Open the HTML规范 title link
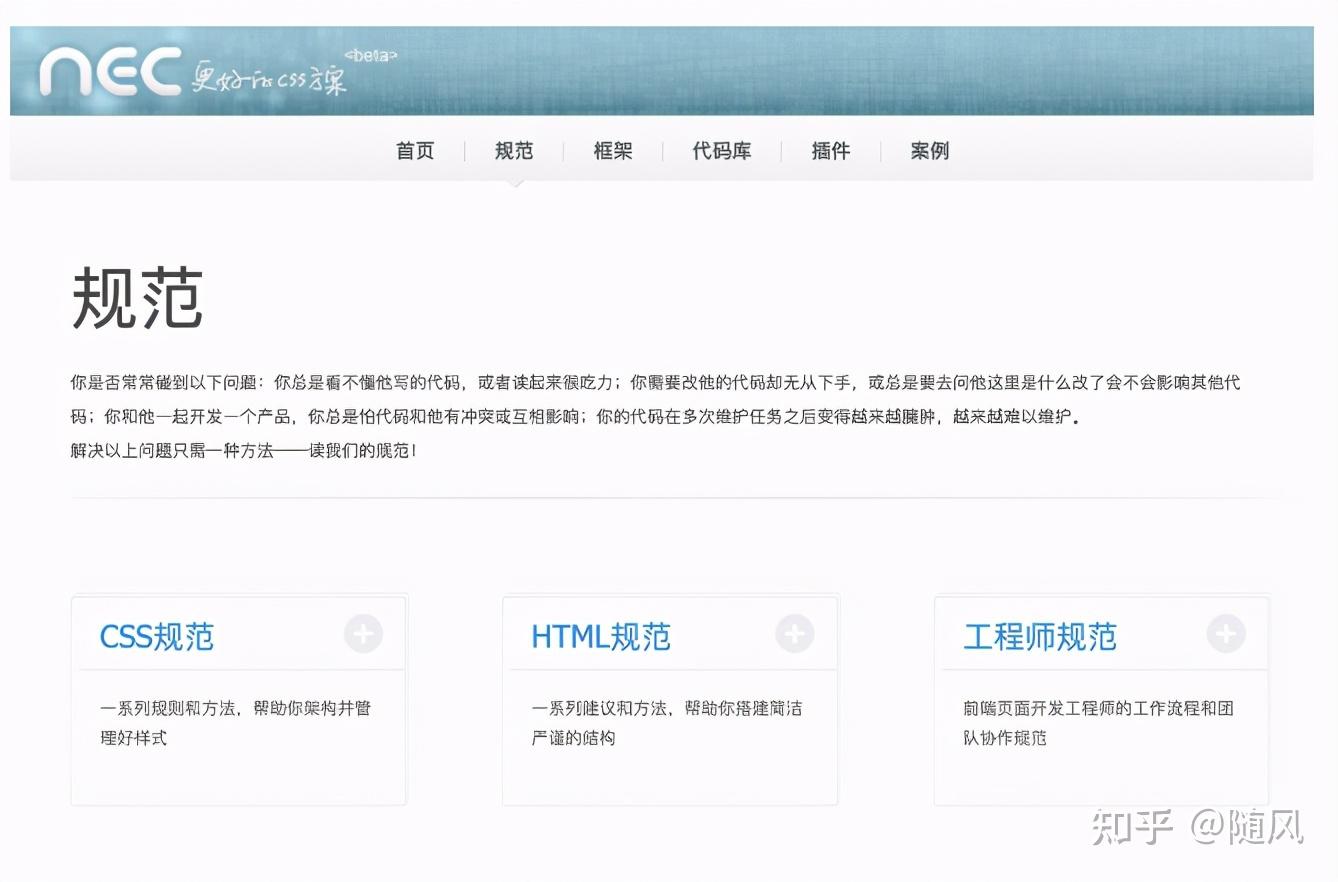This screenshot has width=1338, height=882. point(601,637)
